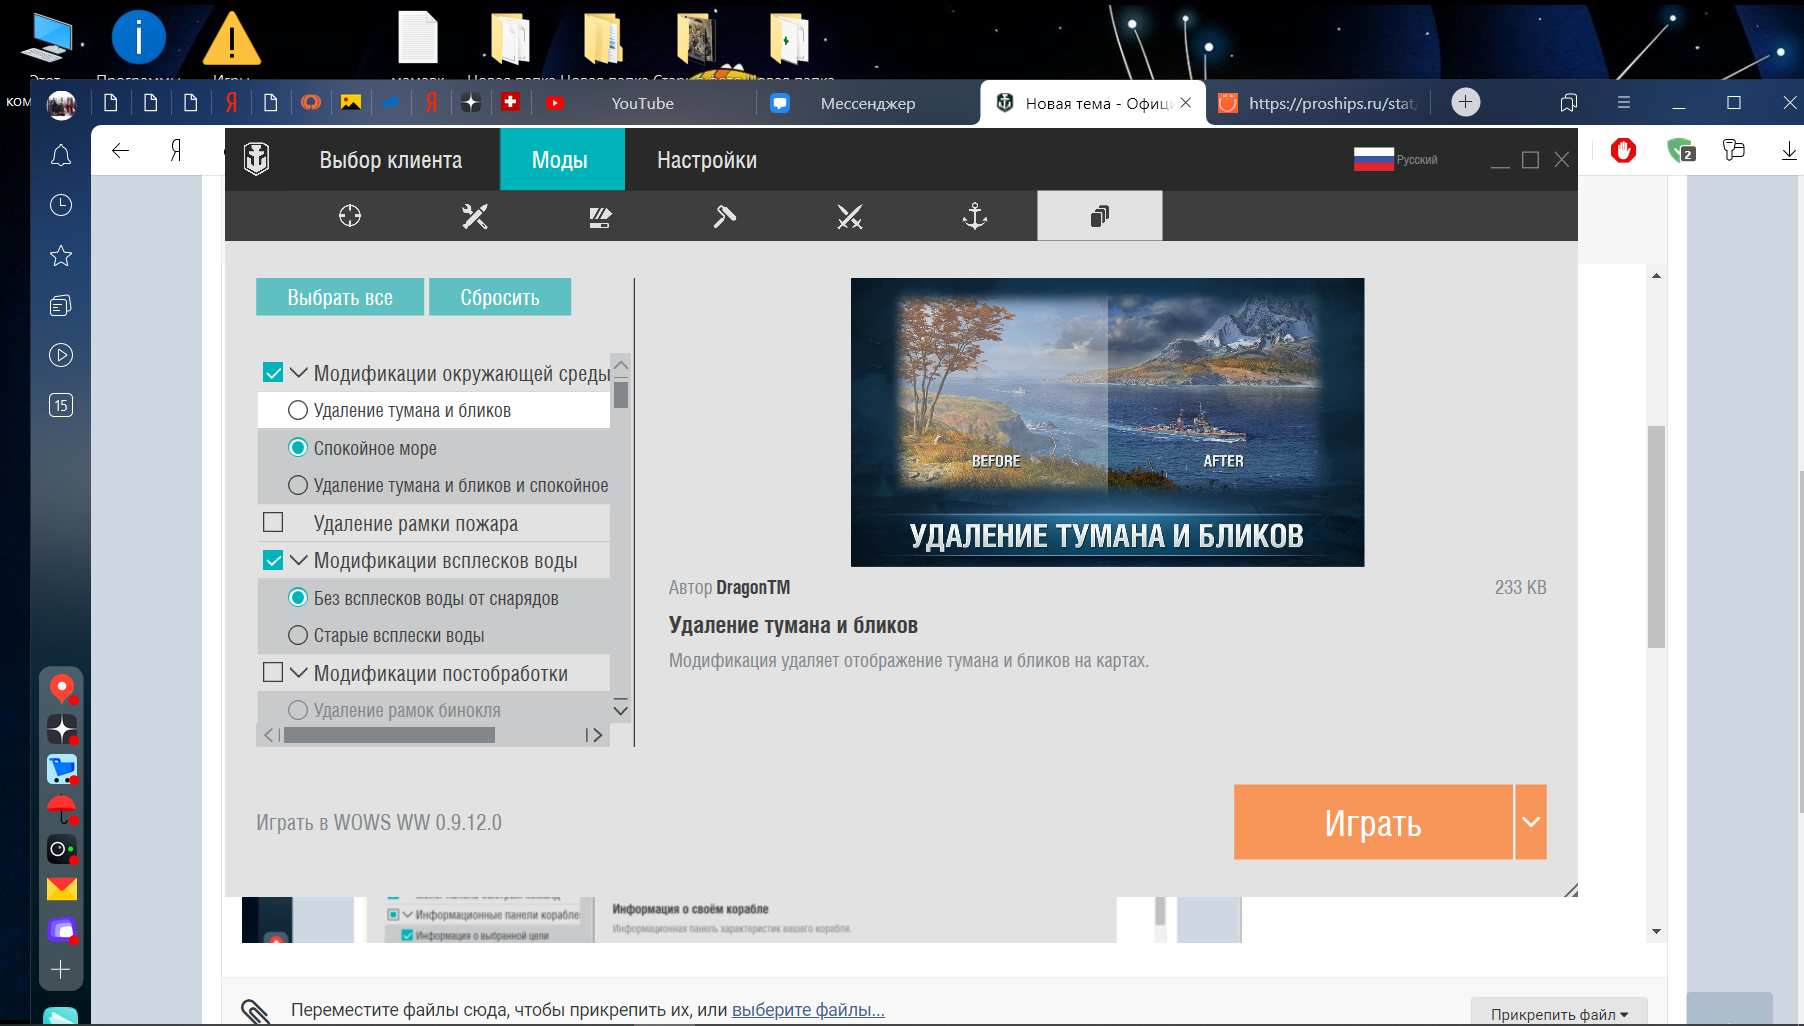This screenshot has height=1026, width=1804.
Task: Select 'Старые всплески воды' radio button
Action: click(x=298, y=635)
